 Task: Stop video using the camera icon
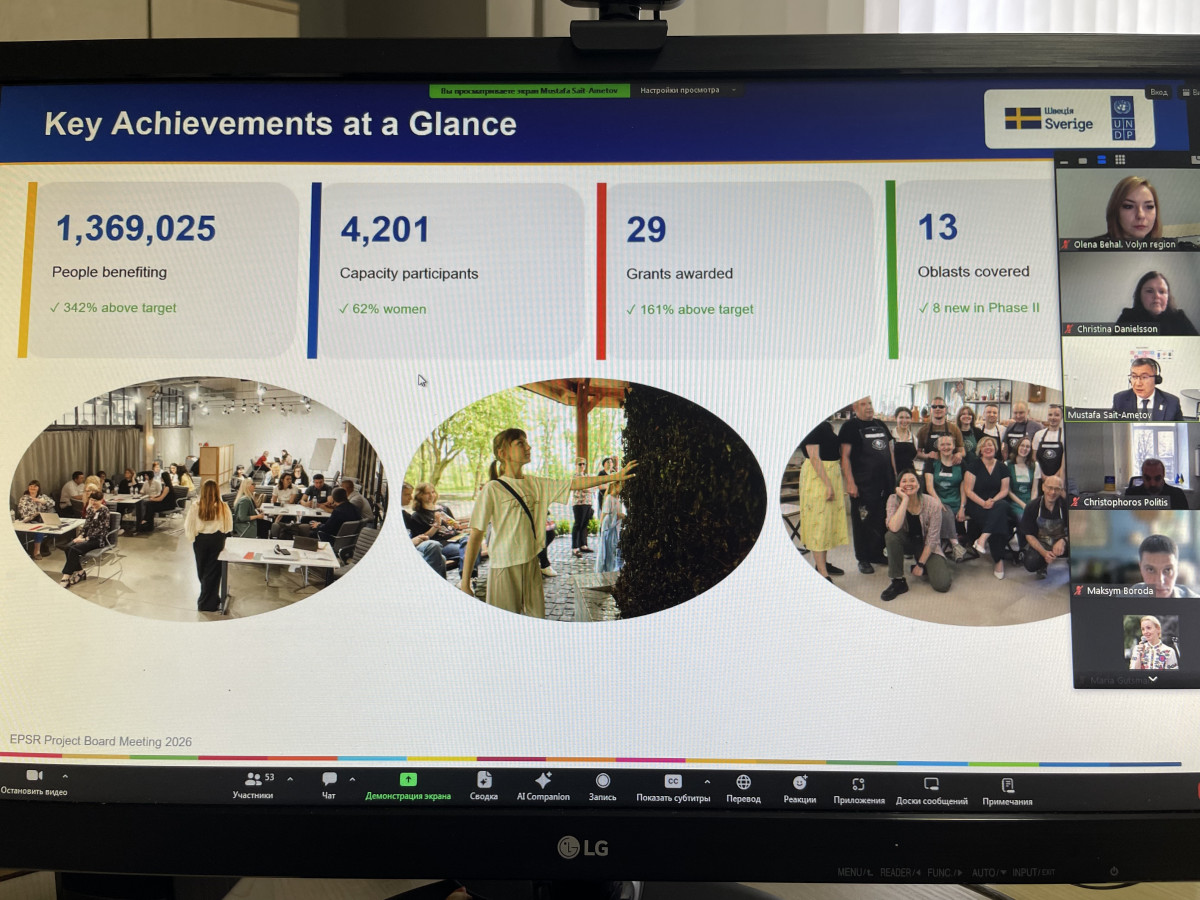pos(34,777)
